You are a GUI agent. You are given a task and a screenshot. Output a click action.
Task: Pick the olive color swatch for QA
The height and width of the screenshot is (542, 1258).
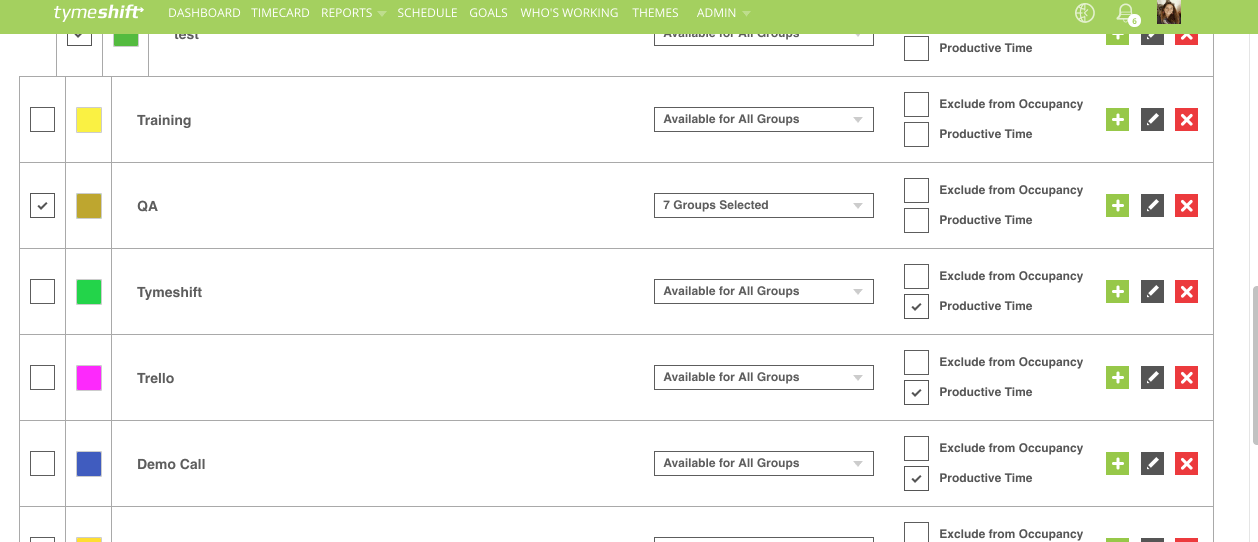point(89,206)
